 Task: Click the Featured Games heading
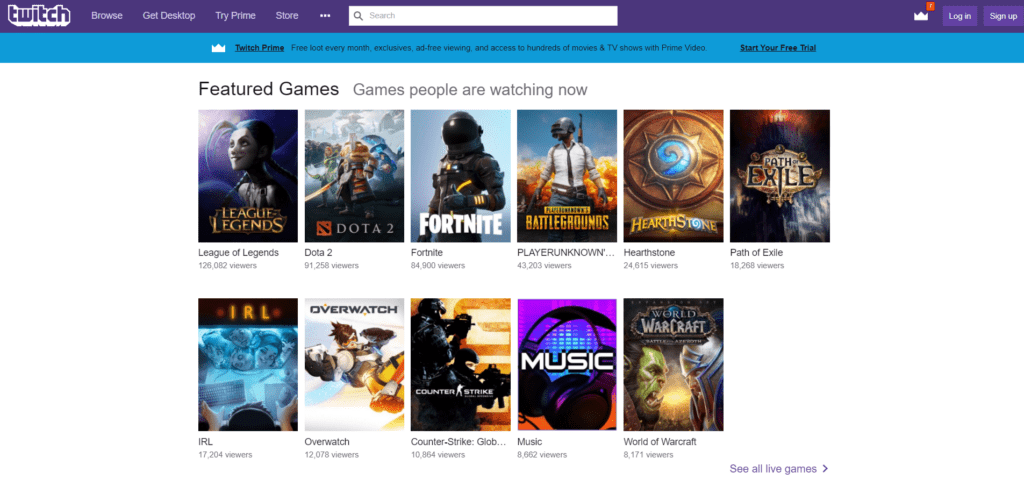click(x=268, y=89)
